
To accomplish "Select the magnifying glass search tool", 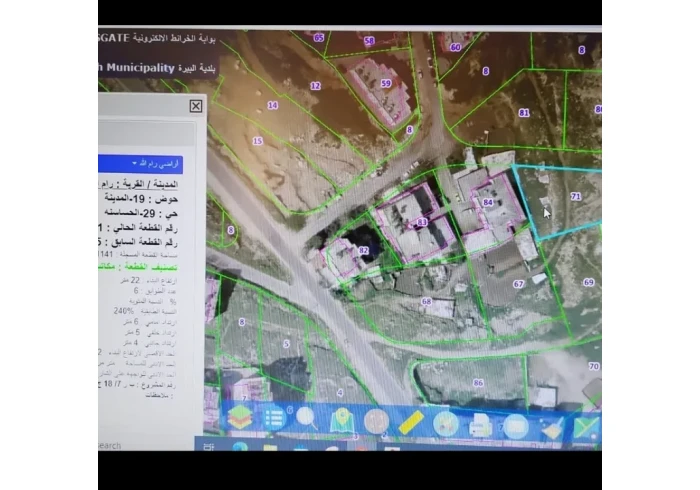I will [x=307, y=419].
